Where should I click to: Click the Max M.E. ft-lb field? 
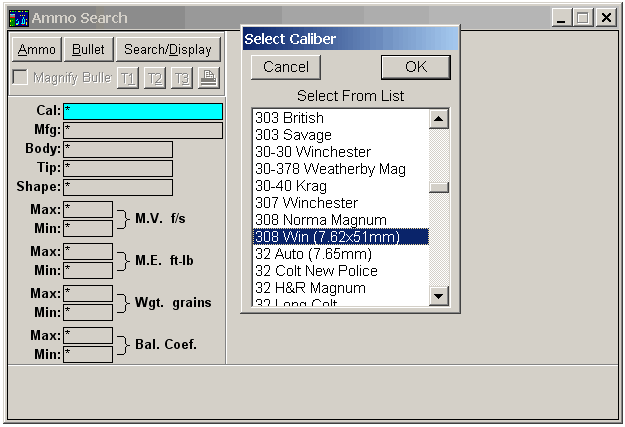[88, 252]
